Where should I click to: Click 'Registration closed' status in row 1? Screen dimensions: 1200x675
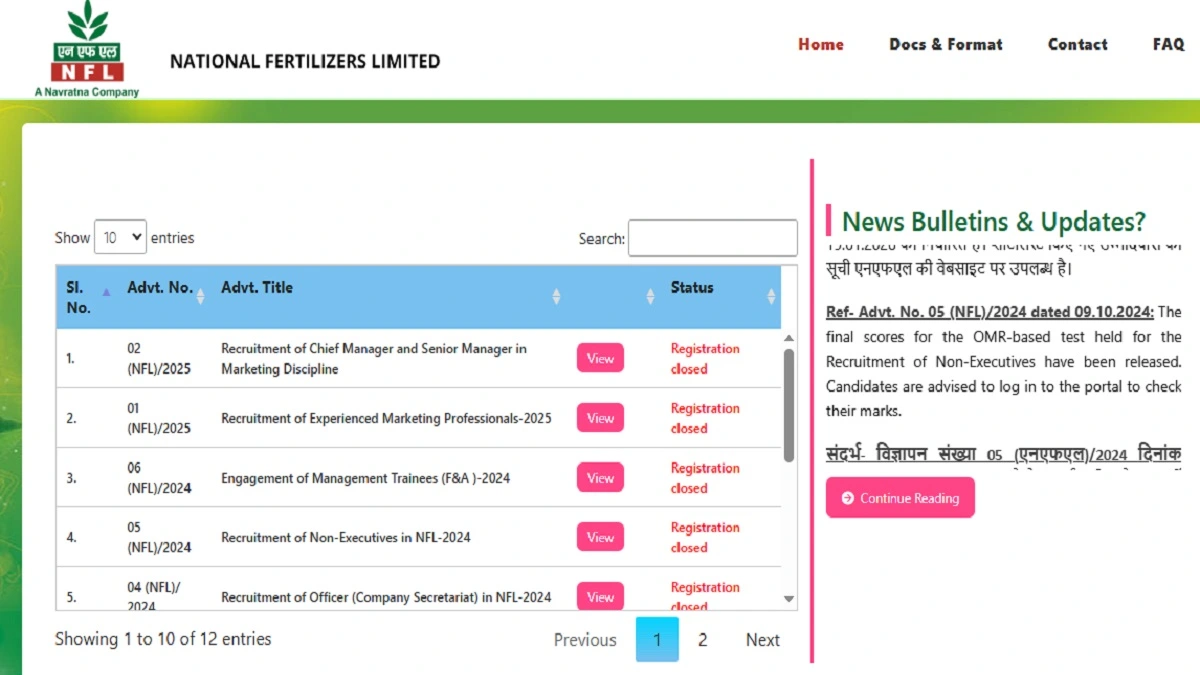coord(705,358)
